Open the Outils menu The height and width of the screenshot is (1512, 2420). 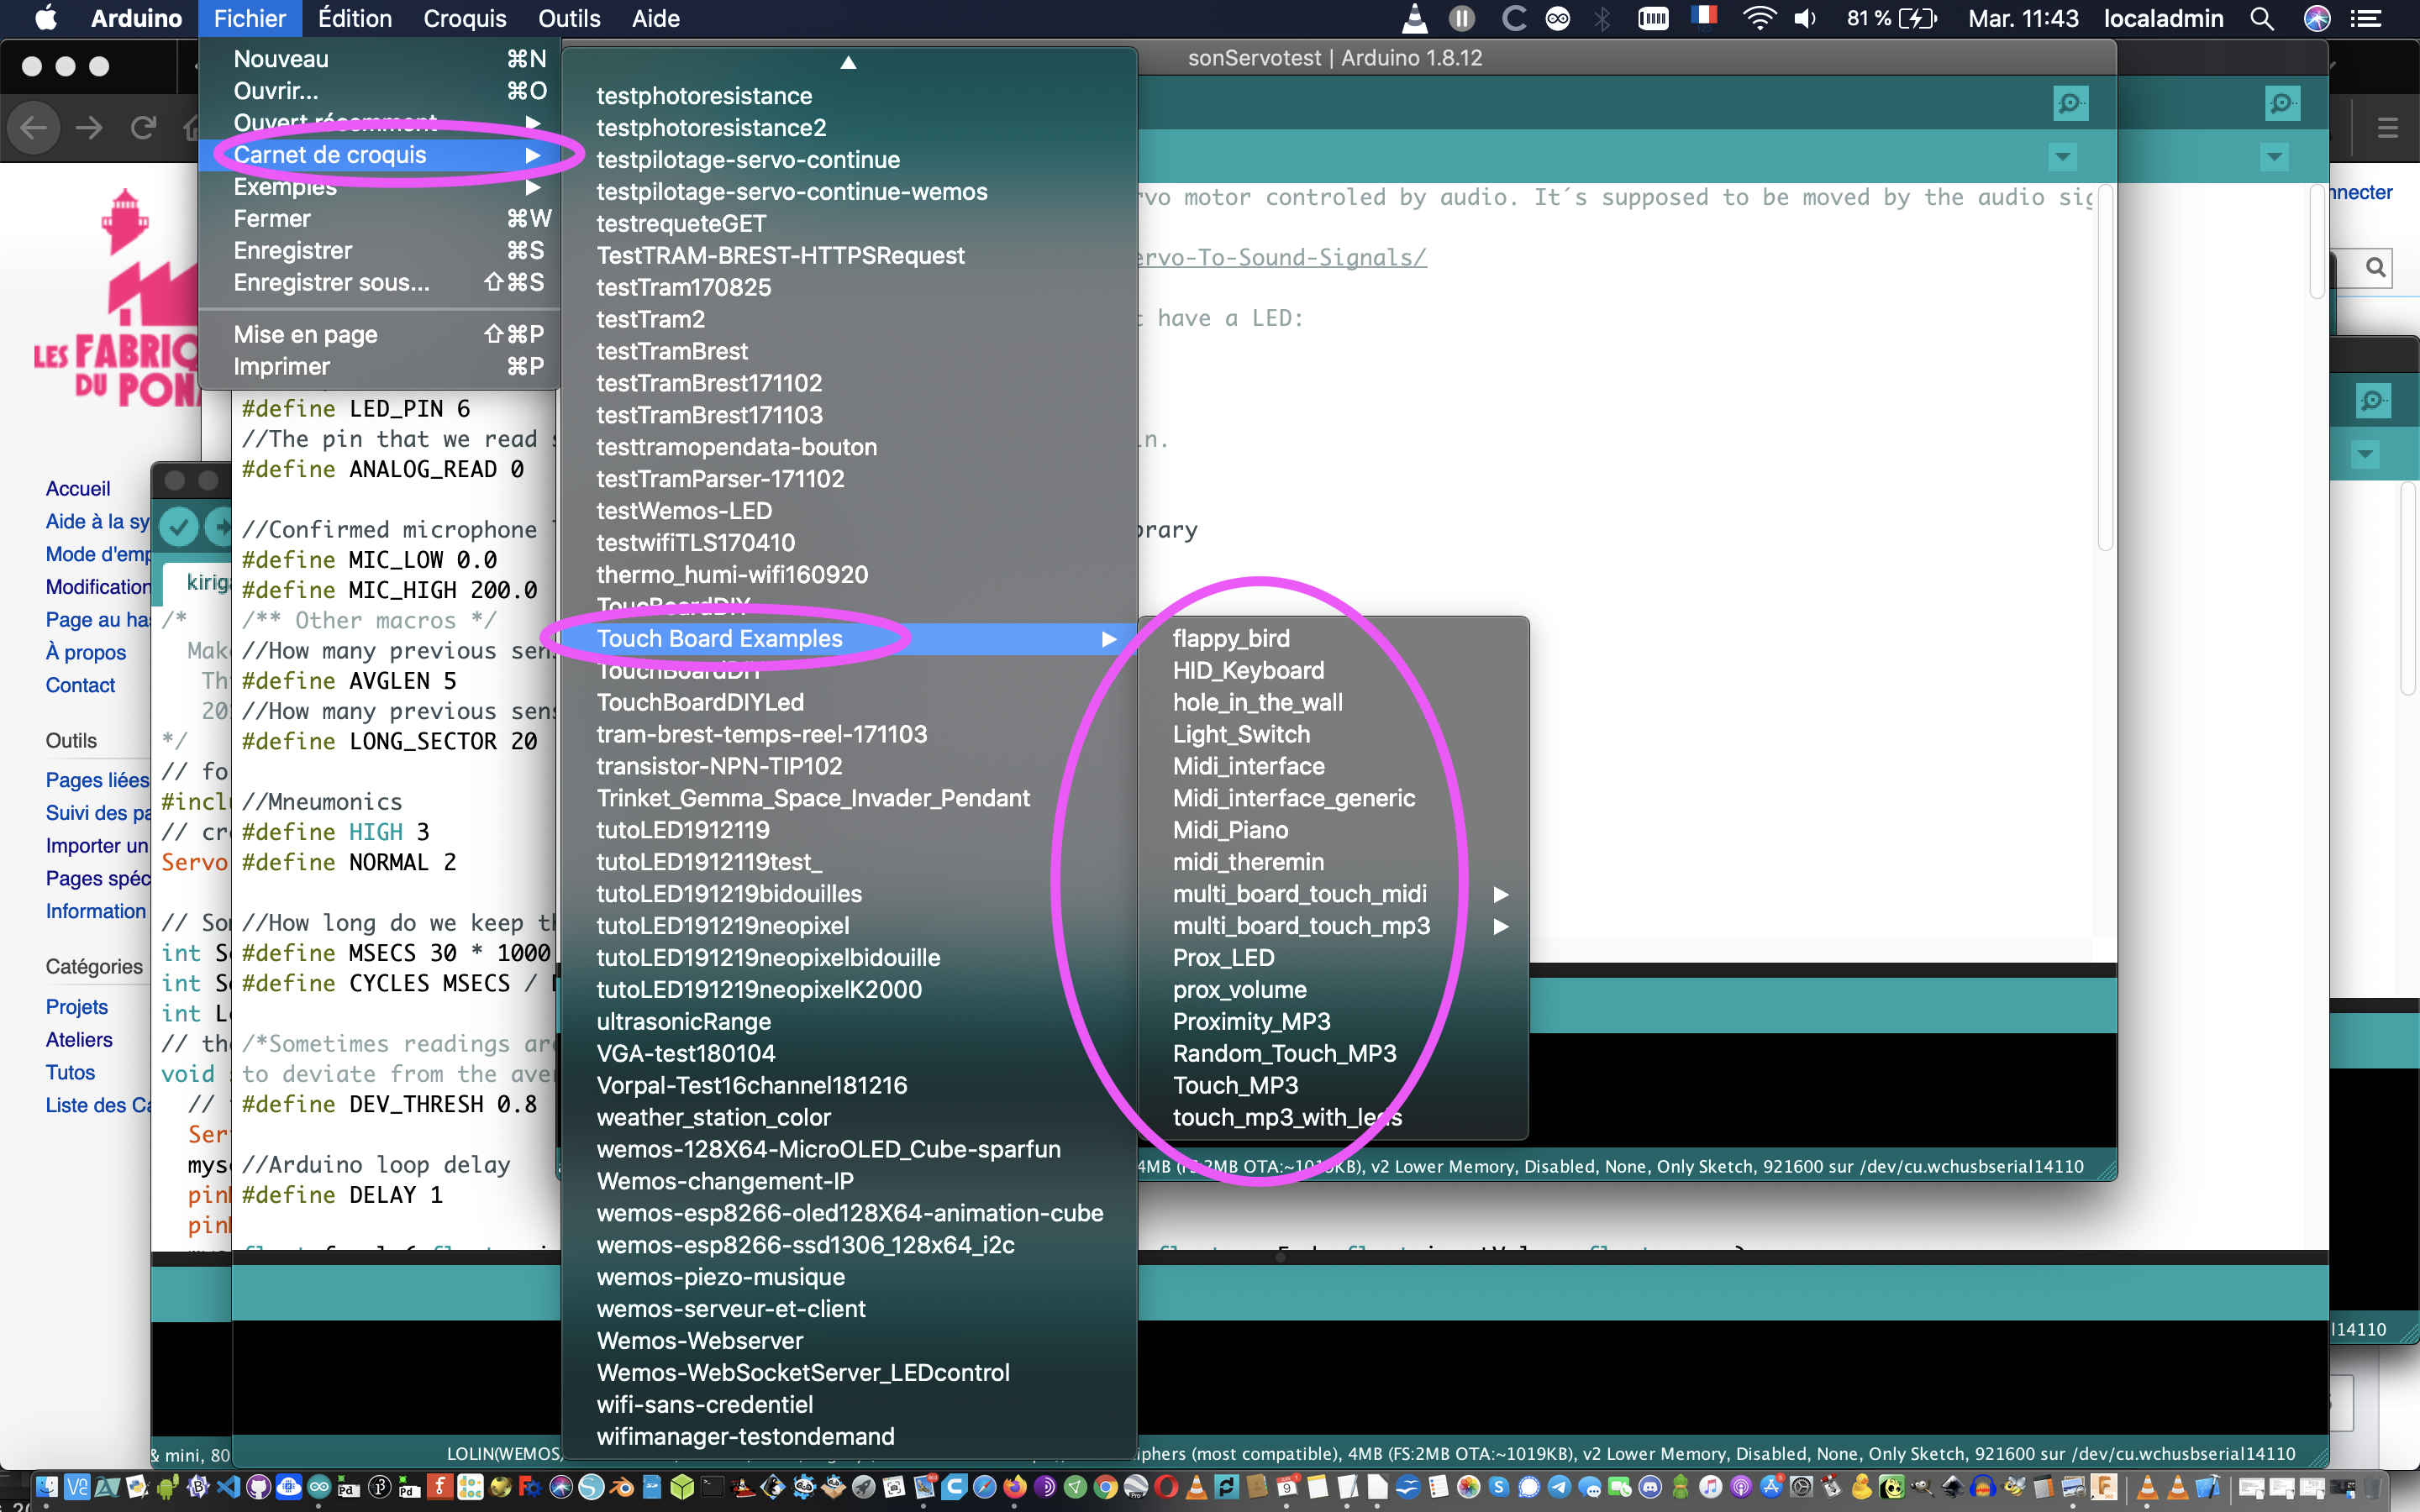[569, 18]
